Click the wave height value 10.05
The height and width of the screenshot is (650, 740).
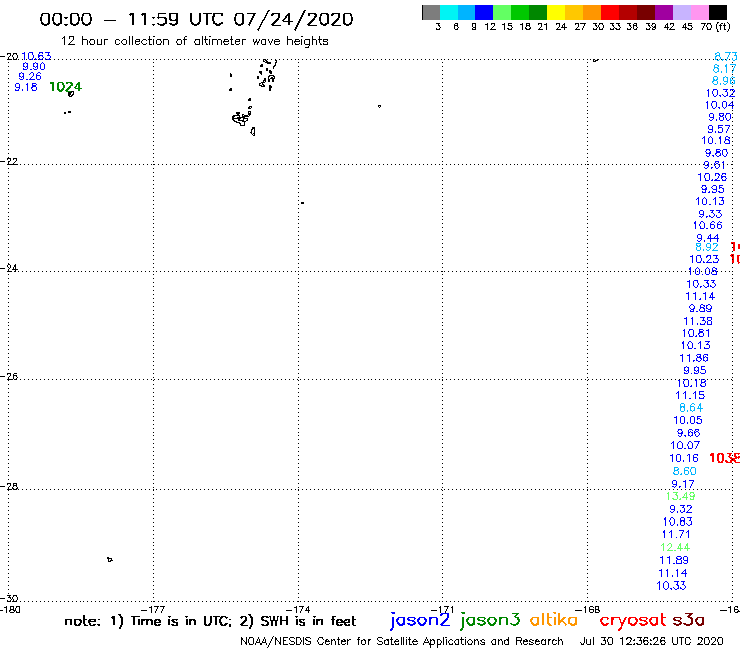point(688,421)
